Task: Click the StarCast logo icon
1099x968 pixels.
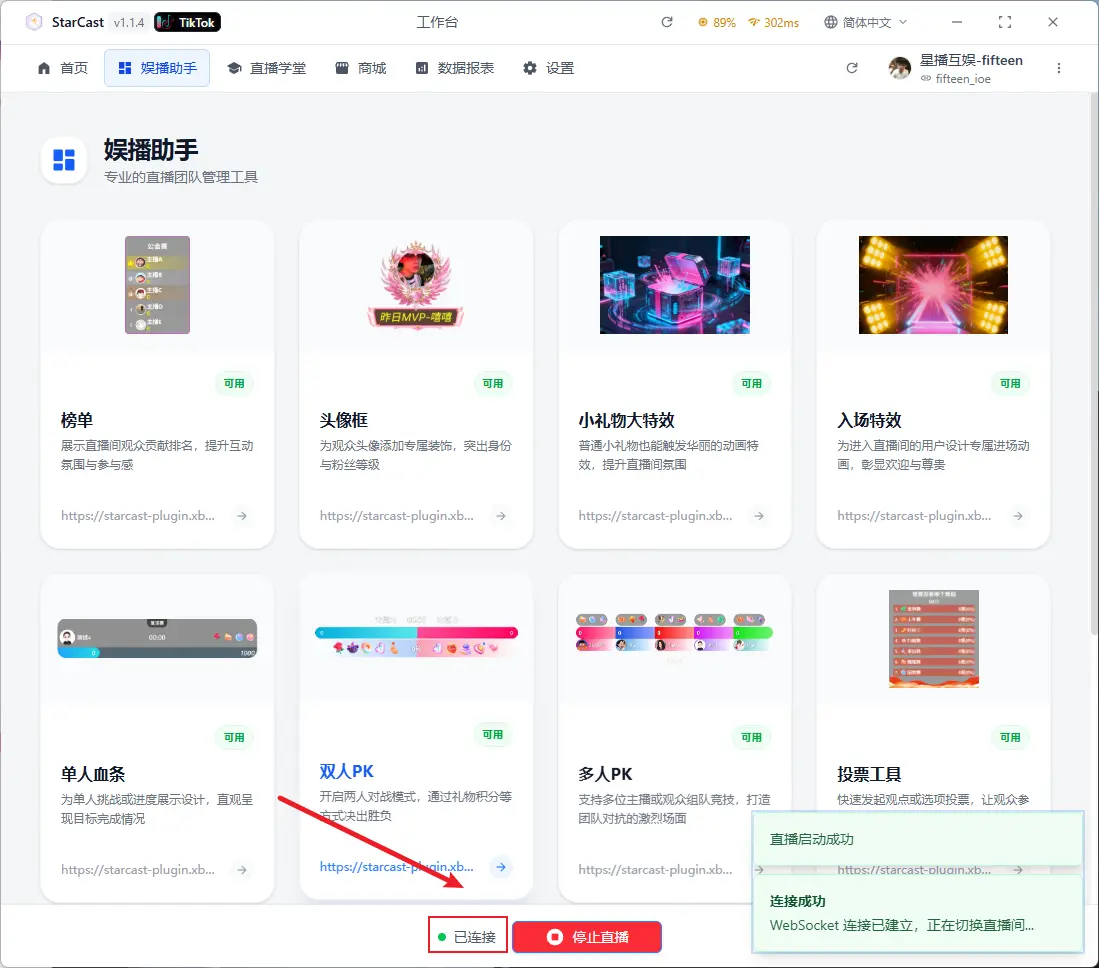Action: tap(34, 22)
